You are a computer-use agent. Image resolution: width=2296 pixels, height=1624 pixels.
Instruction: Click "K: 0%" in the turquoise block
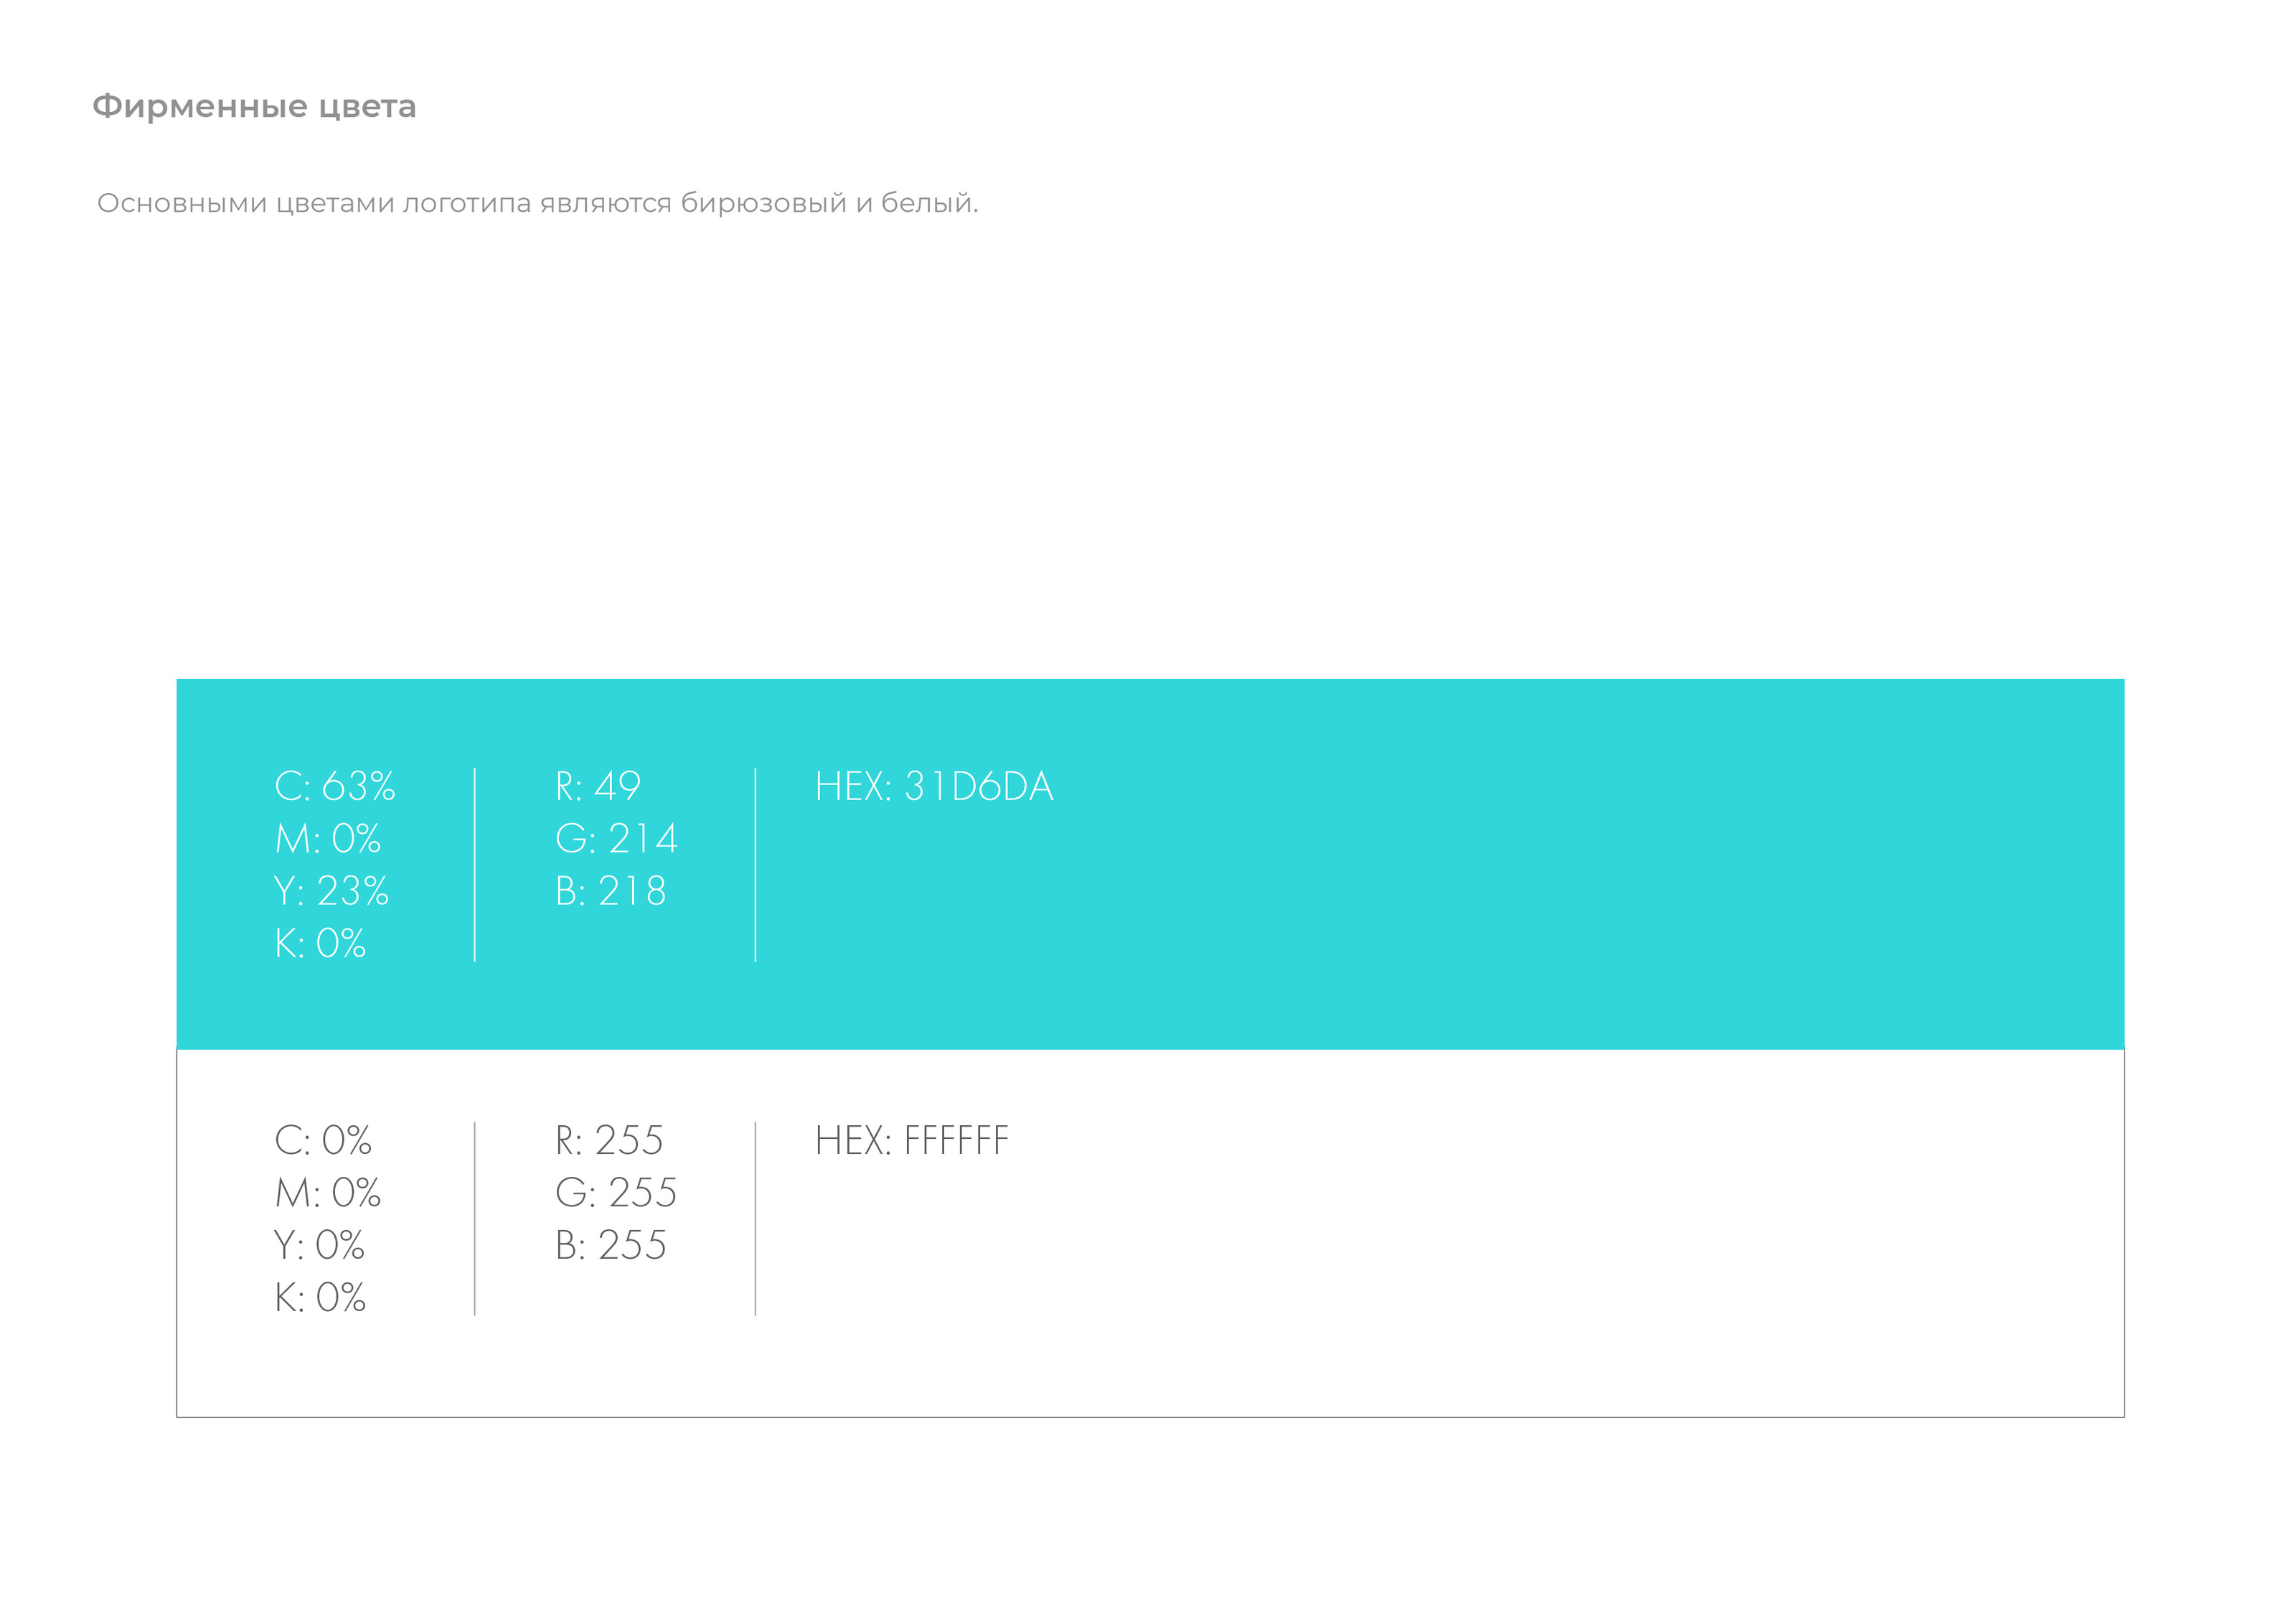[320, 944]
